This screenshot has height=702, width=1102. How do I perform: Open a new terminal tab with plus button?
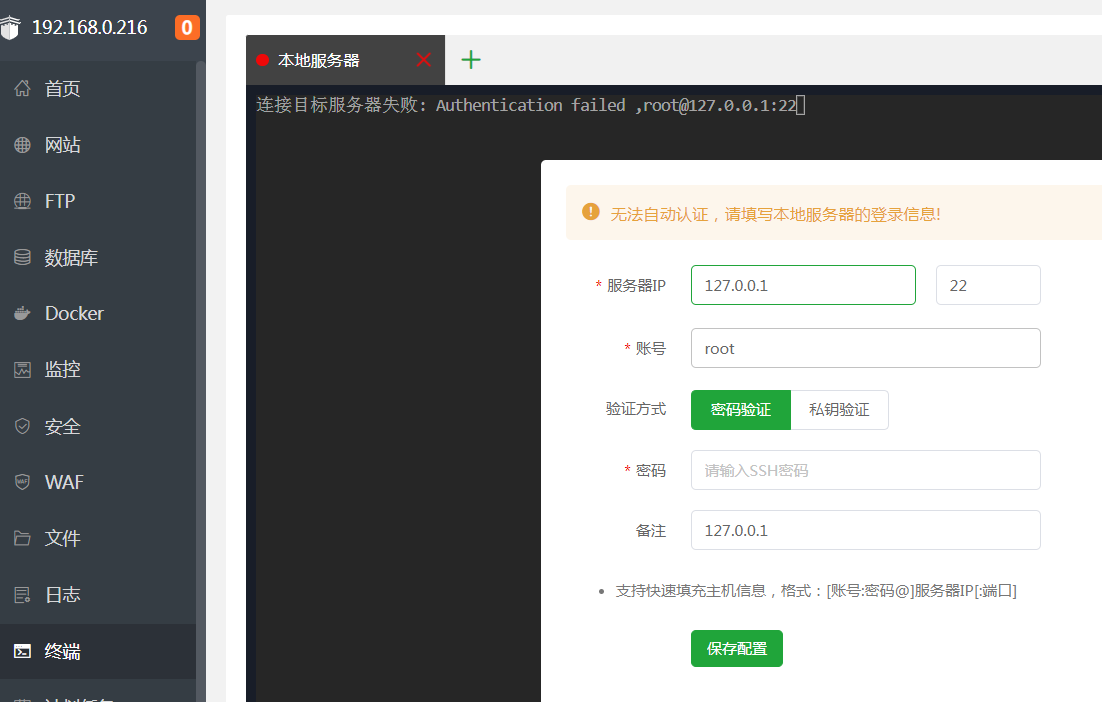coord(470,59)
